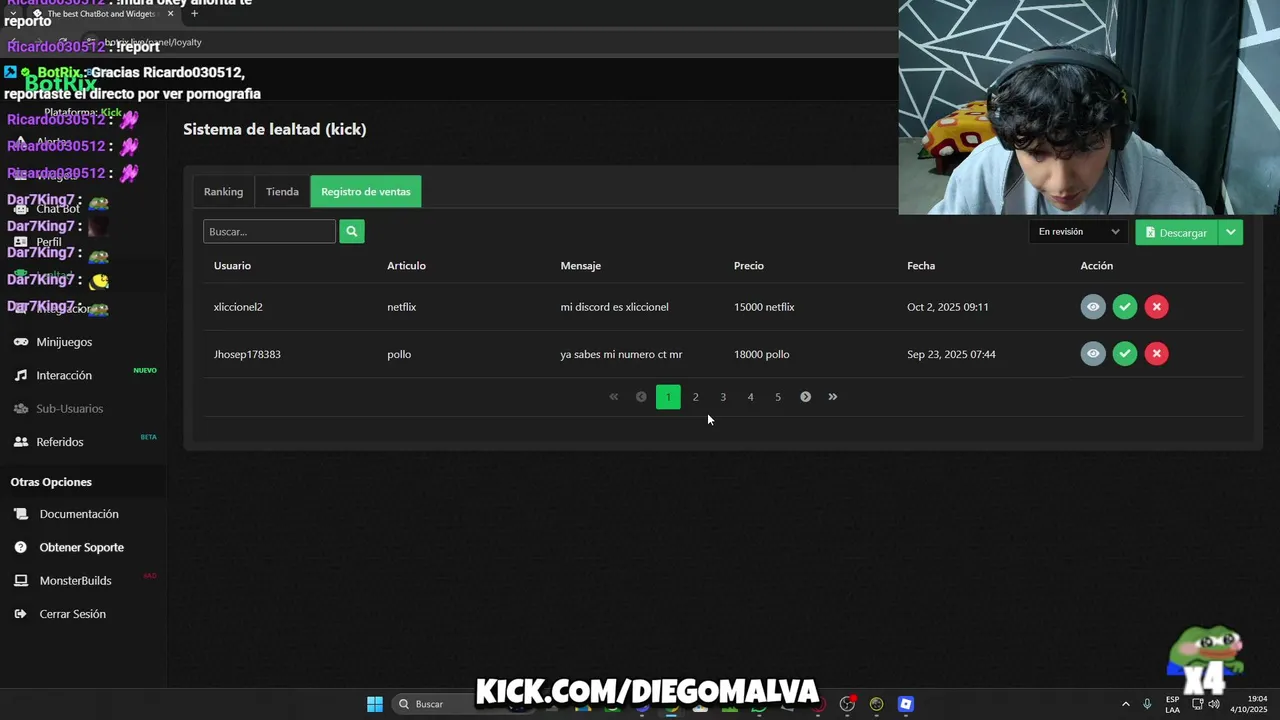1280x720 pixels.
Task: Approve the Jhosep178383 pollo sale
Action: [1125, 353]
